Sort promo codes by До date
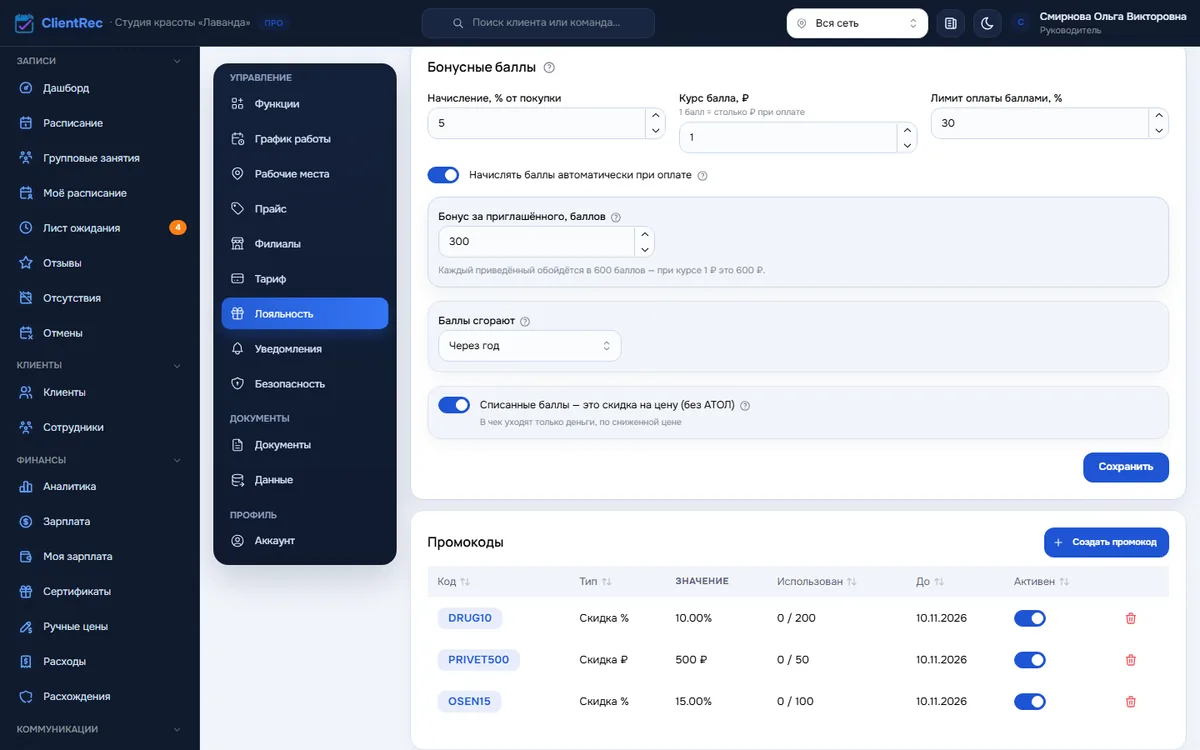The image size is (1200, 750). coord(930,582)
